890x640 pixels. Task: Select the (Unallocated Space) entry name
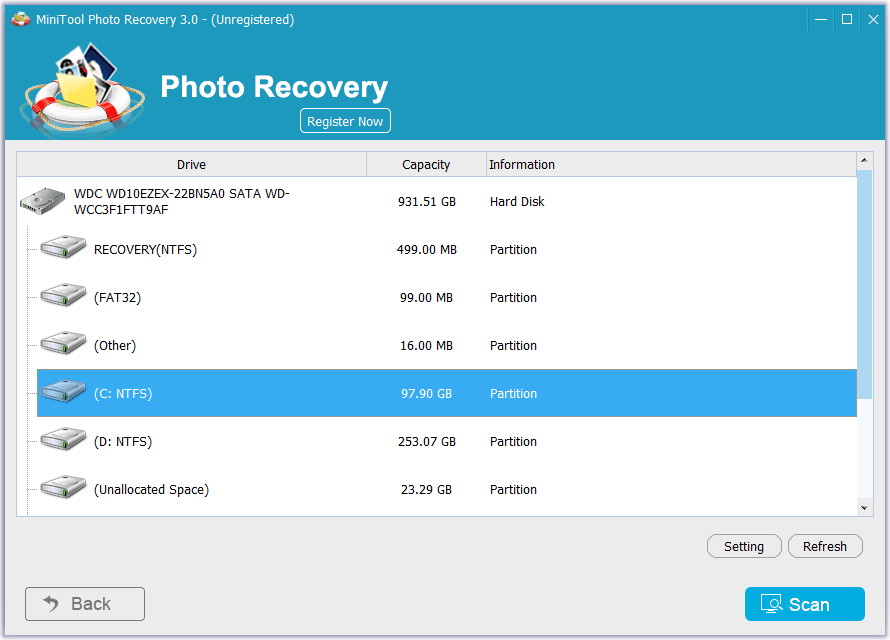[152, 490]
